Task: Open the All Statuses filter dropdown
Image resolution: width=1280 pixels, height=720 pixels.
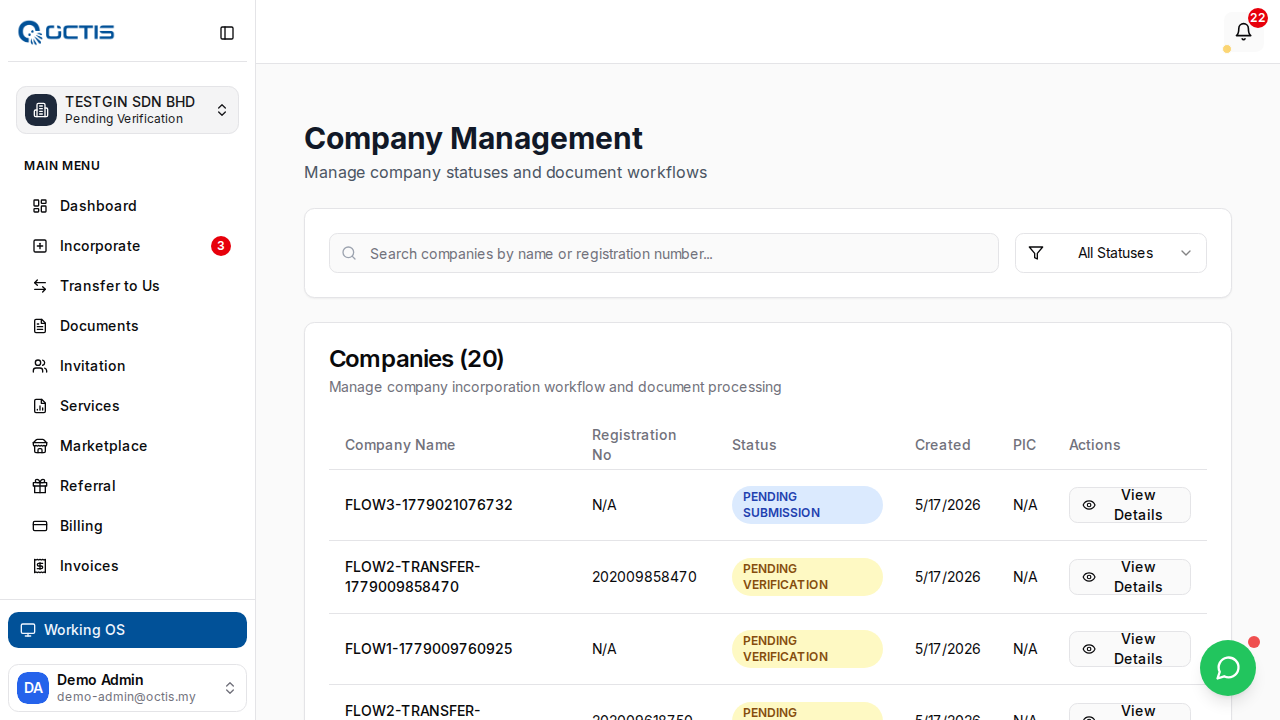Action: click(1111, 253)
